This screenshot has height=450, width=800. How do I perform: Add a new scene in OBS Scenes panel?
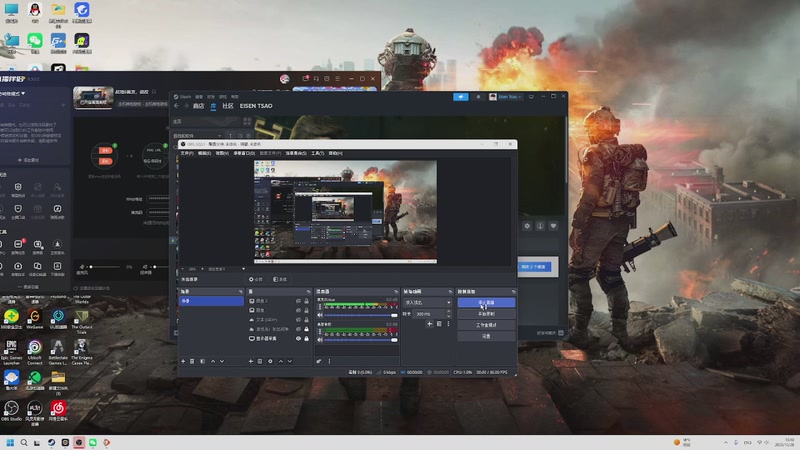tap(183, 361)
